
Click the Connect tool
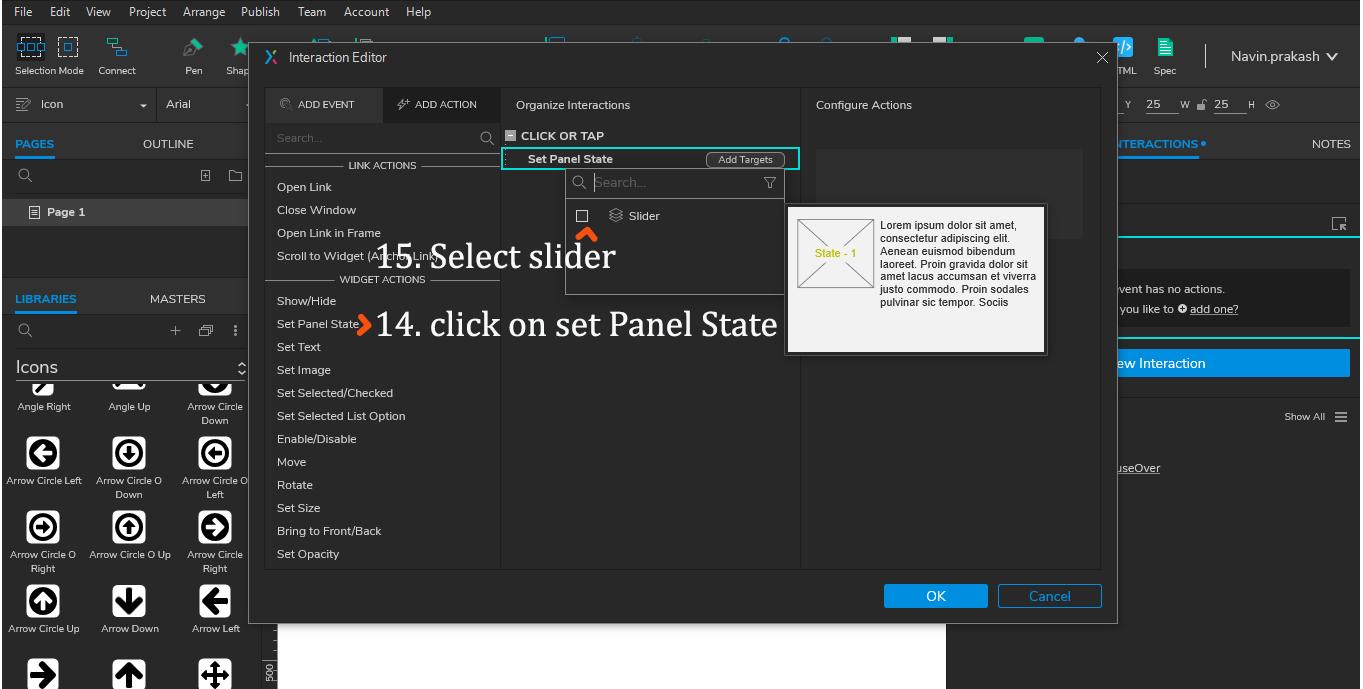[116, 48]
